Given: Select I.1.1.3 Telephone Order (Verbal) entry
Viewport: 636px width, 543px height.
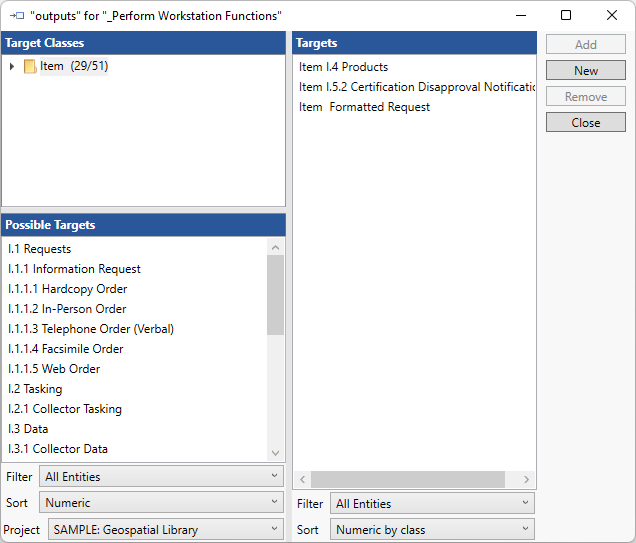Looking at the screenshot, I should [x=91, y=329].
